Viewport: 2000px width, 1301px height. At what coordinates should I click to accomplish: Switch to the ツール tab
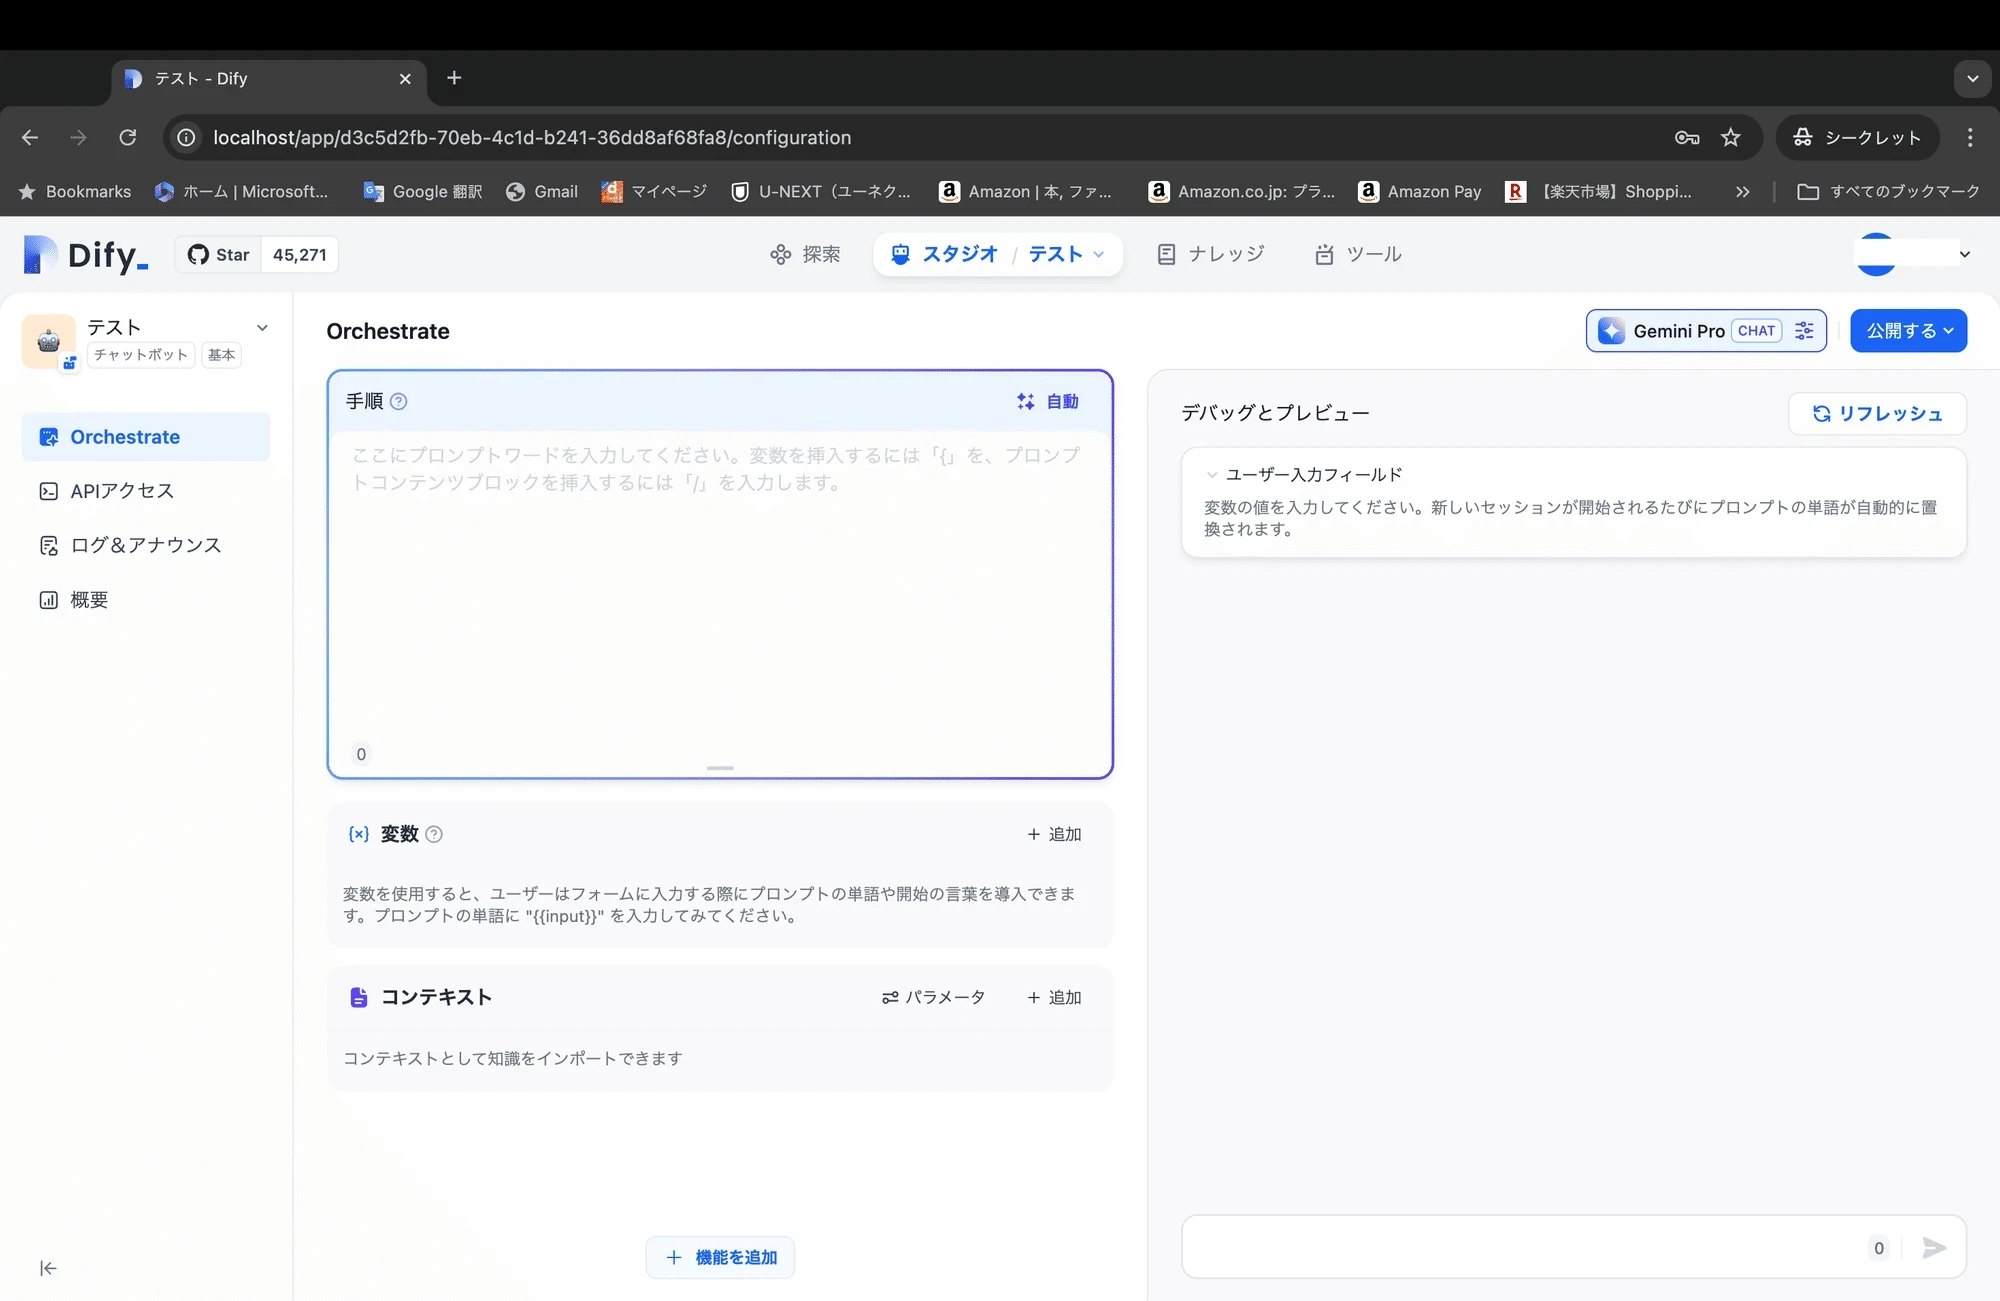(x=1357, y=254)
